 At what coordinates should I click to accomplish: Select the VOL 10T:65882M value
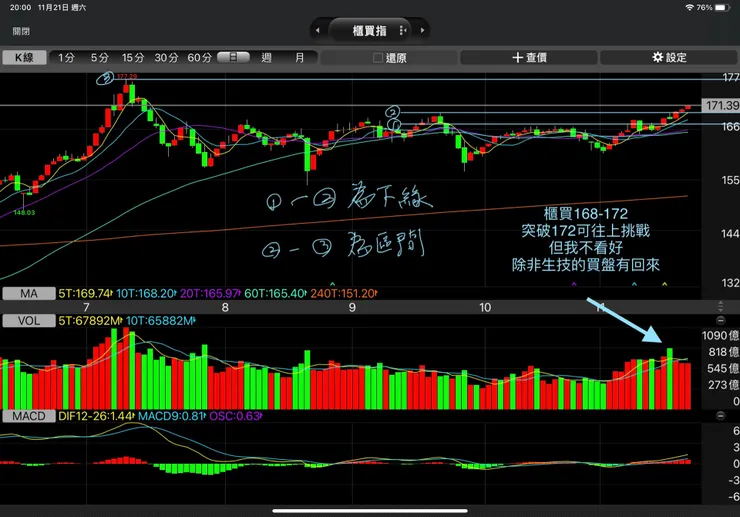pyautogui.click(x=160, y=321)
